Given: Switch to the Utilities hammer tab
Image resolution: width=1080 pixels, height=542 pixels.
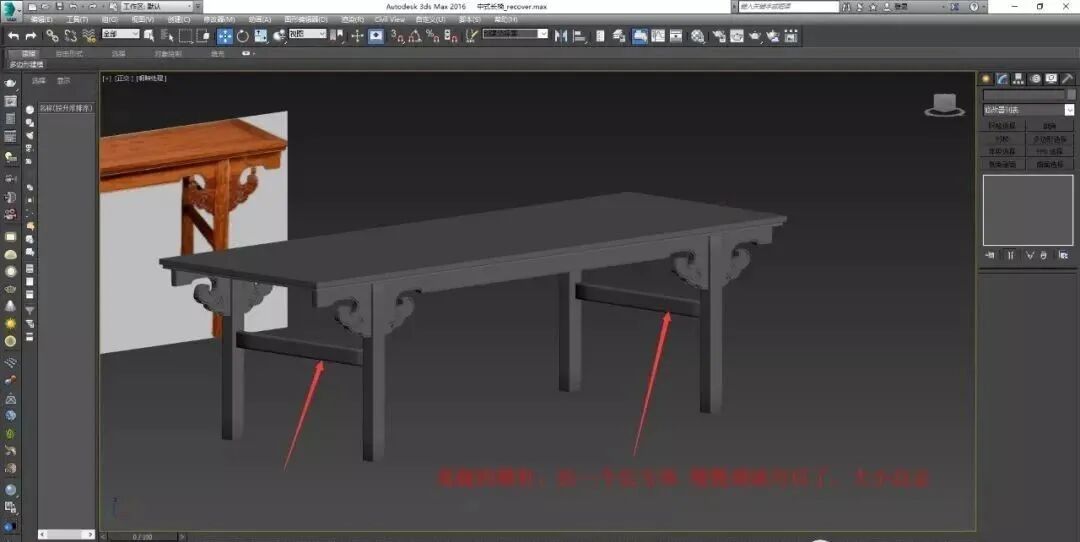Looking at the screenshot, I should click(x=1068, y=79).
